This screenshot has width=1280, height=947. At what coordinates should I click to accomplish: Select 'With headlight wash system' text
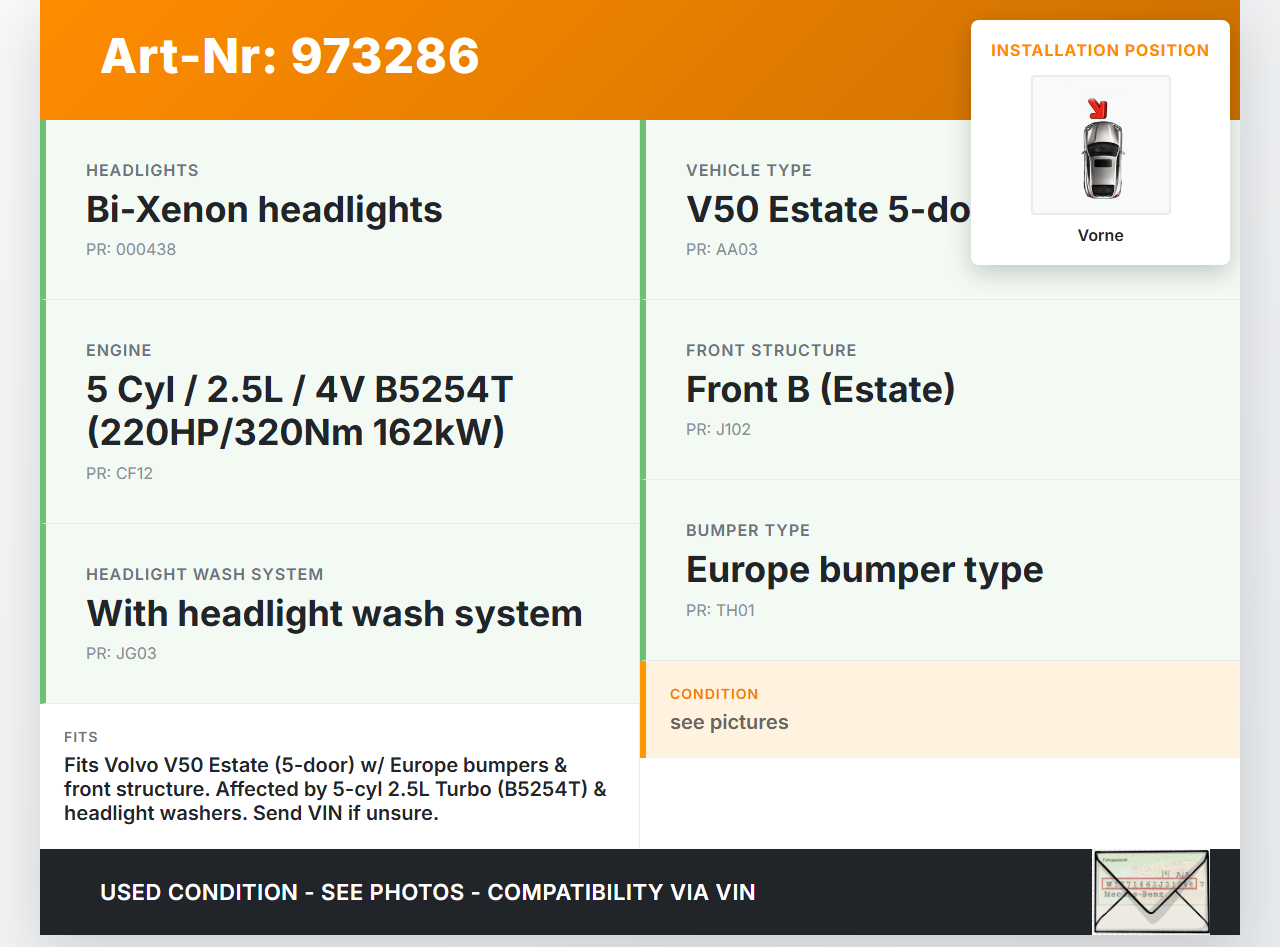[334, 614]
